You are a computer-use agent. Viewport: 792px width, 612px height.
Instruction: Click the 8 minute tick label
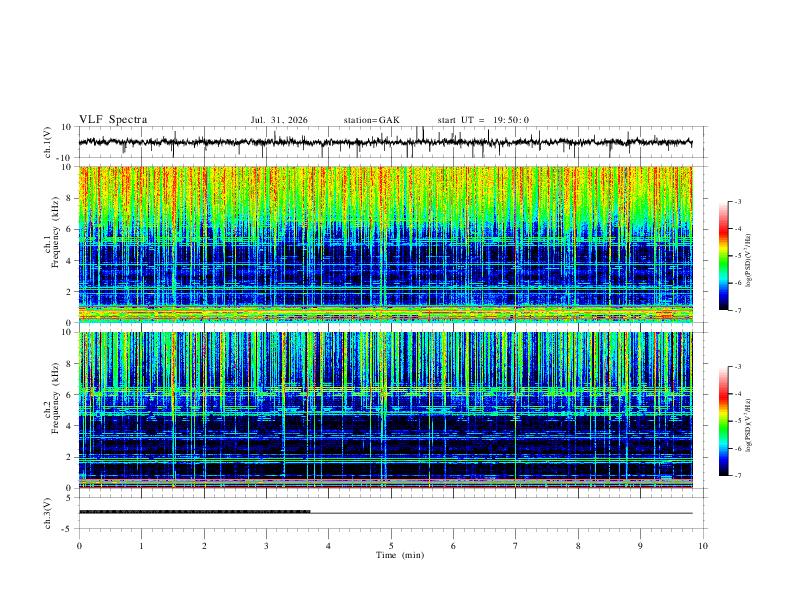[x=578, y=546]
